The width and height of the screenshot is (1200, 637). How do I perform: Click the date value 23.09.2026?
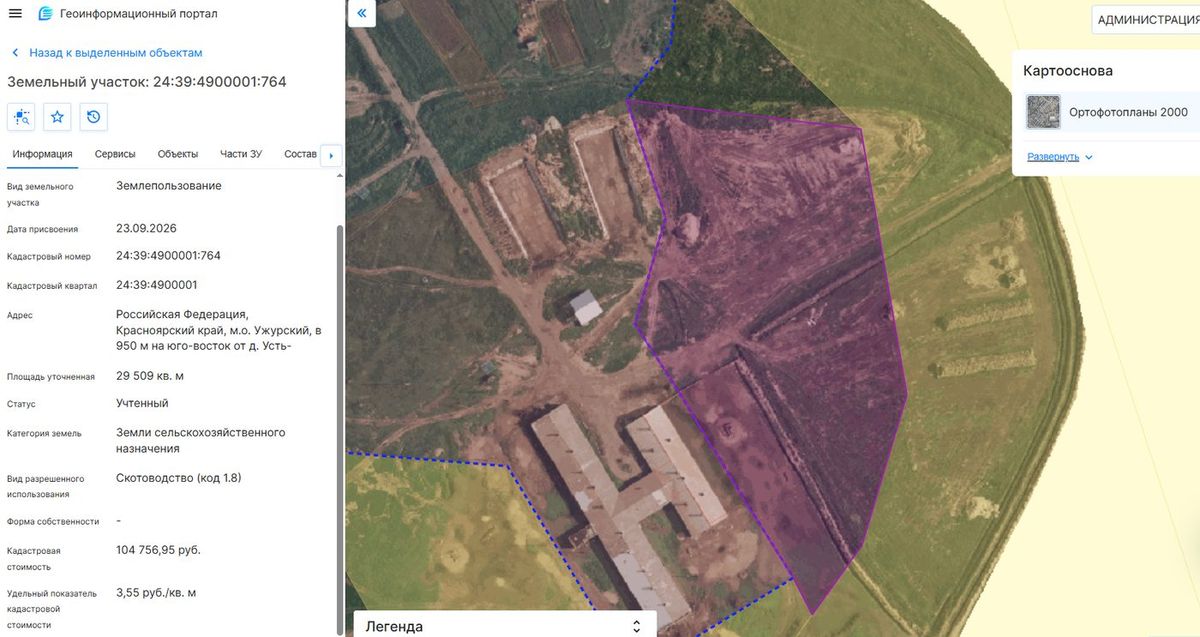coord(146,228)
